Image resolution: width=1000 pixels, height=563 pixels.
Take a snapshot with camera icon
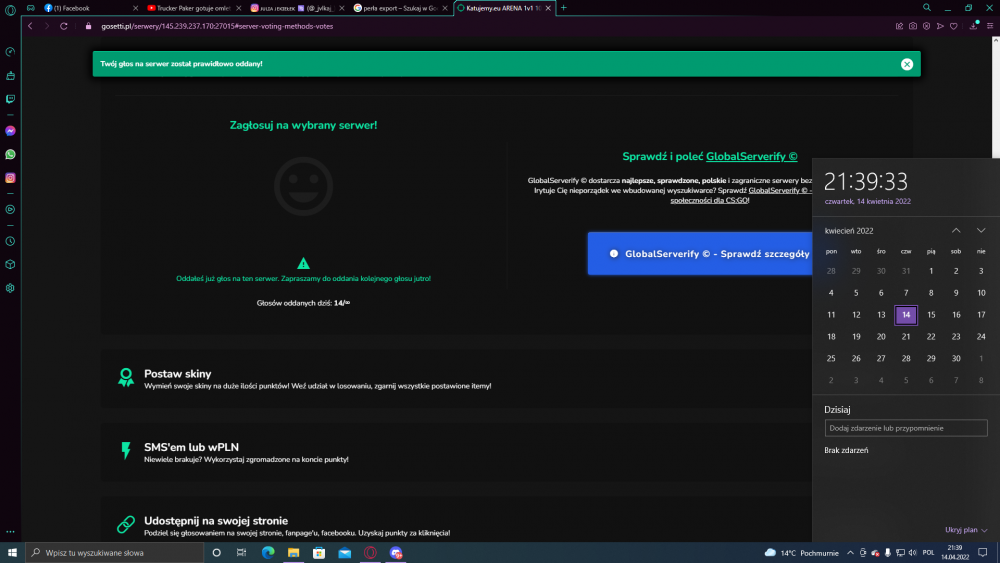pyautogui.click(x=913, y=26)
